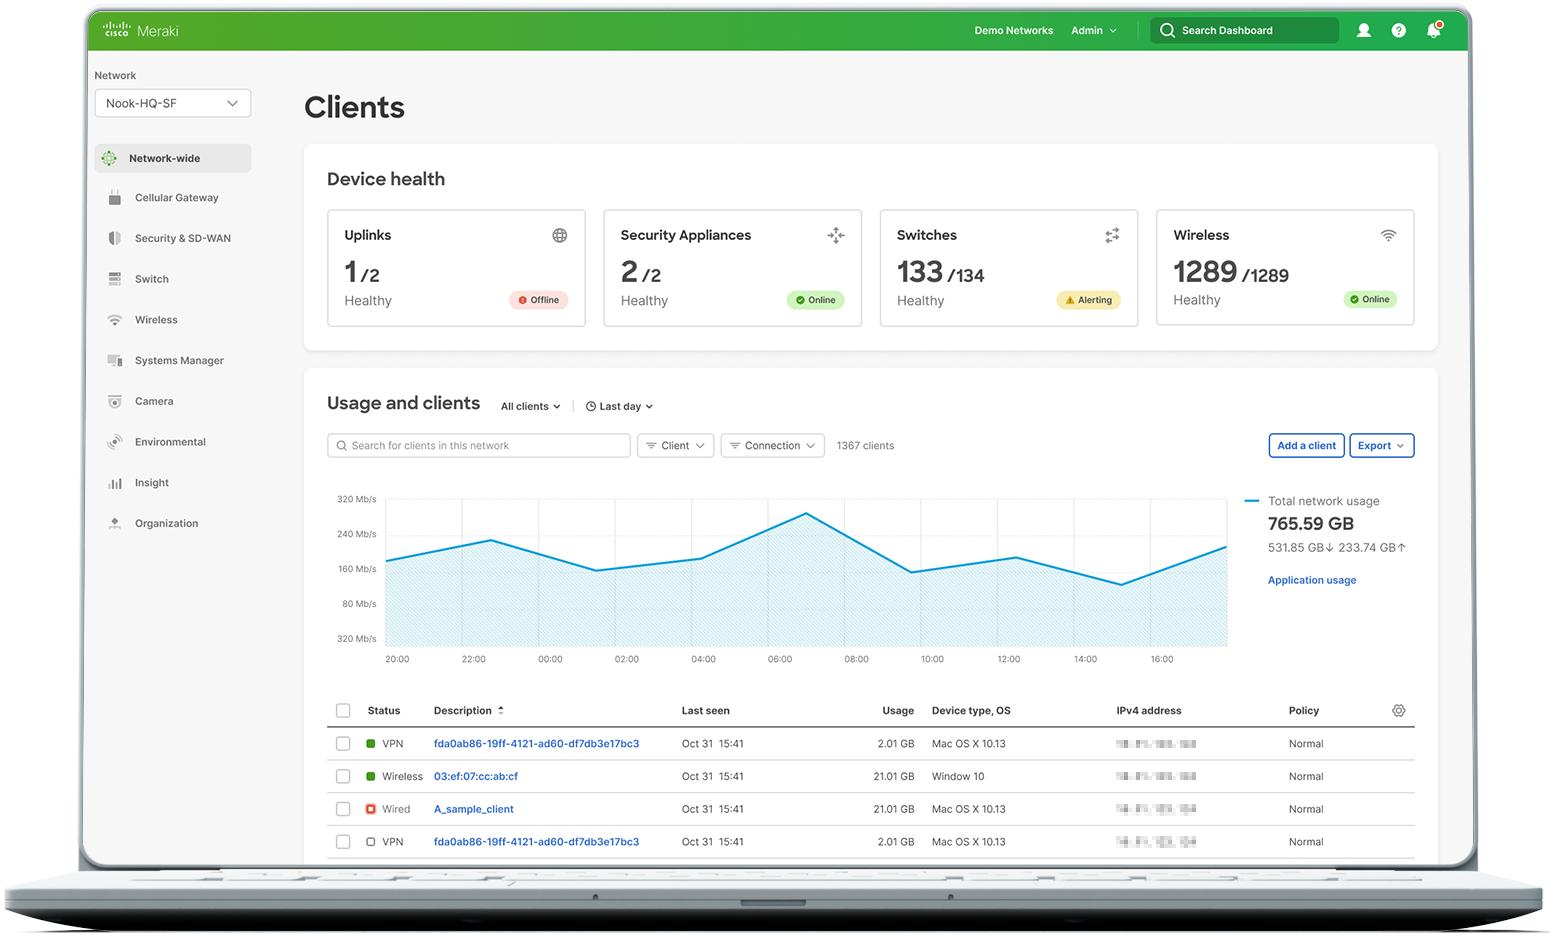Click the Switches card arrows icon
Viewport: 1550px width, 936px height.
(x=1112, y=235)
